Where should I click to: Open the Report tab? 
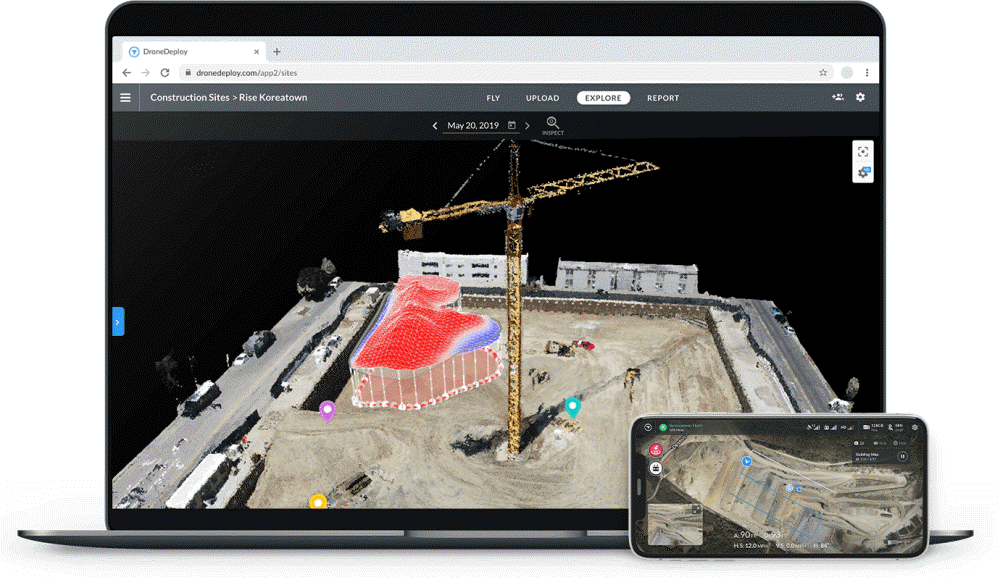(662, 98)
